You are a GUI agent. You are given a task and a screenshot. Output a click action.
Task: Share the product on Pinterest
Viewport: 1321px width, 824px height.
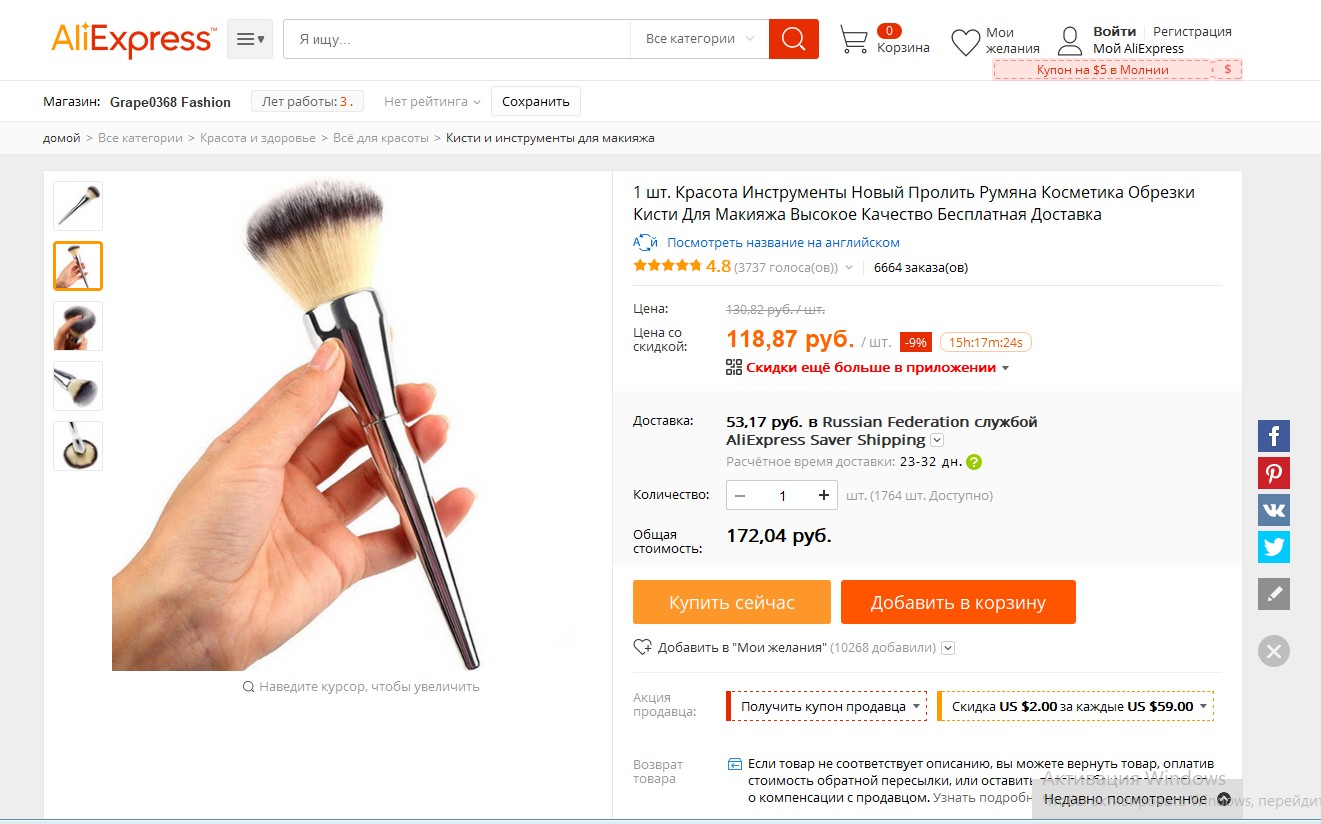click(1274, 473)
